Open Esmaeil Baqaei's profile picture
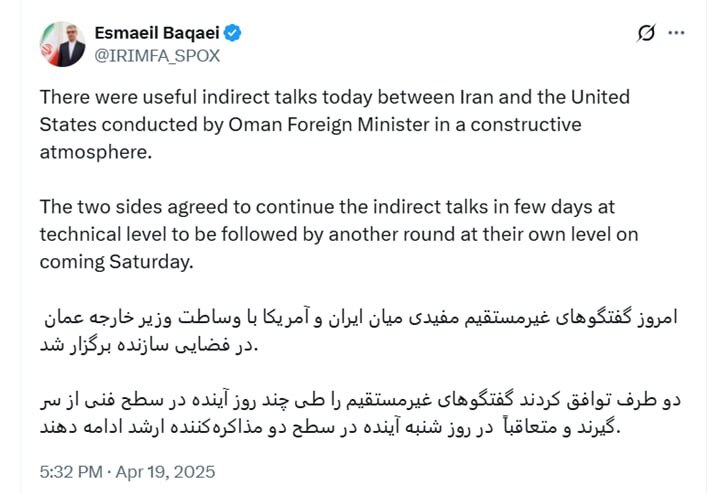 tap(62, 43)
